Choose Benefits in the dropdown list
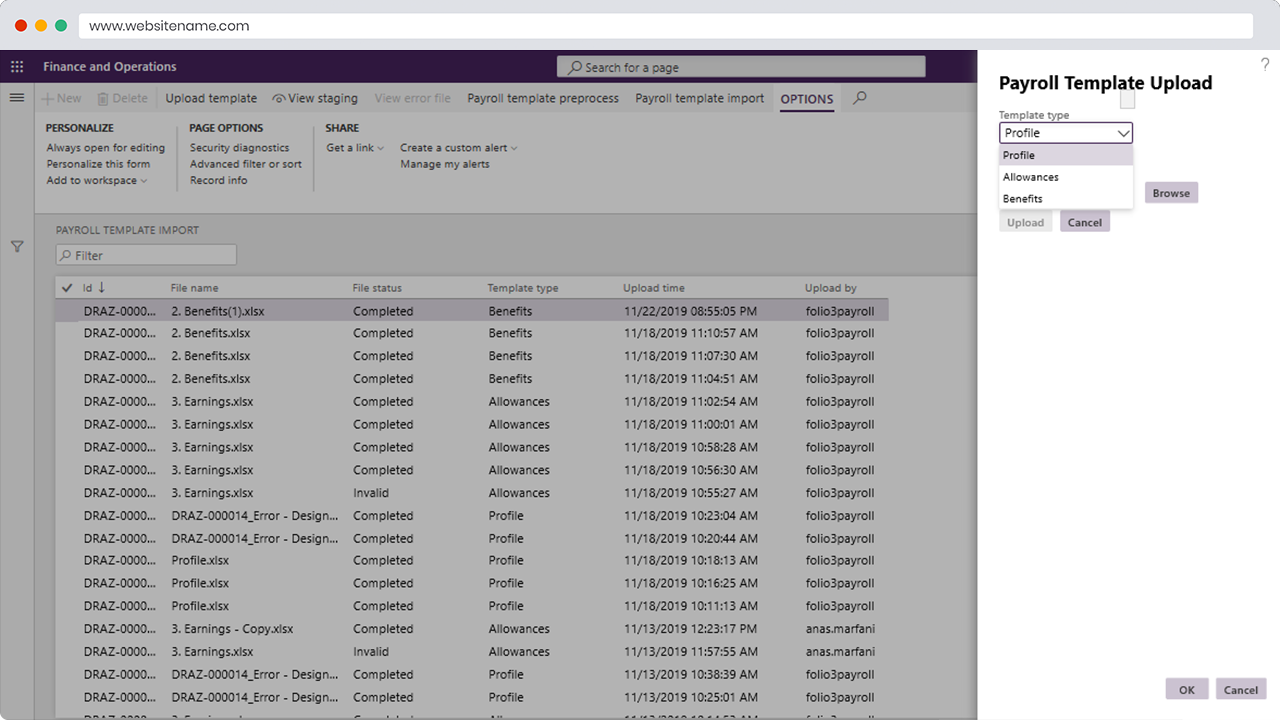Image resolution: width=1280 pixels, height=720 pixels. click(x=1066, y=199)
